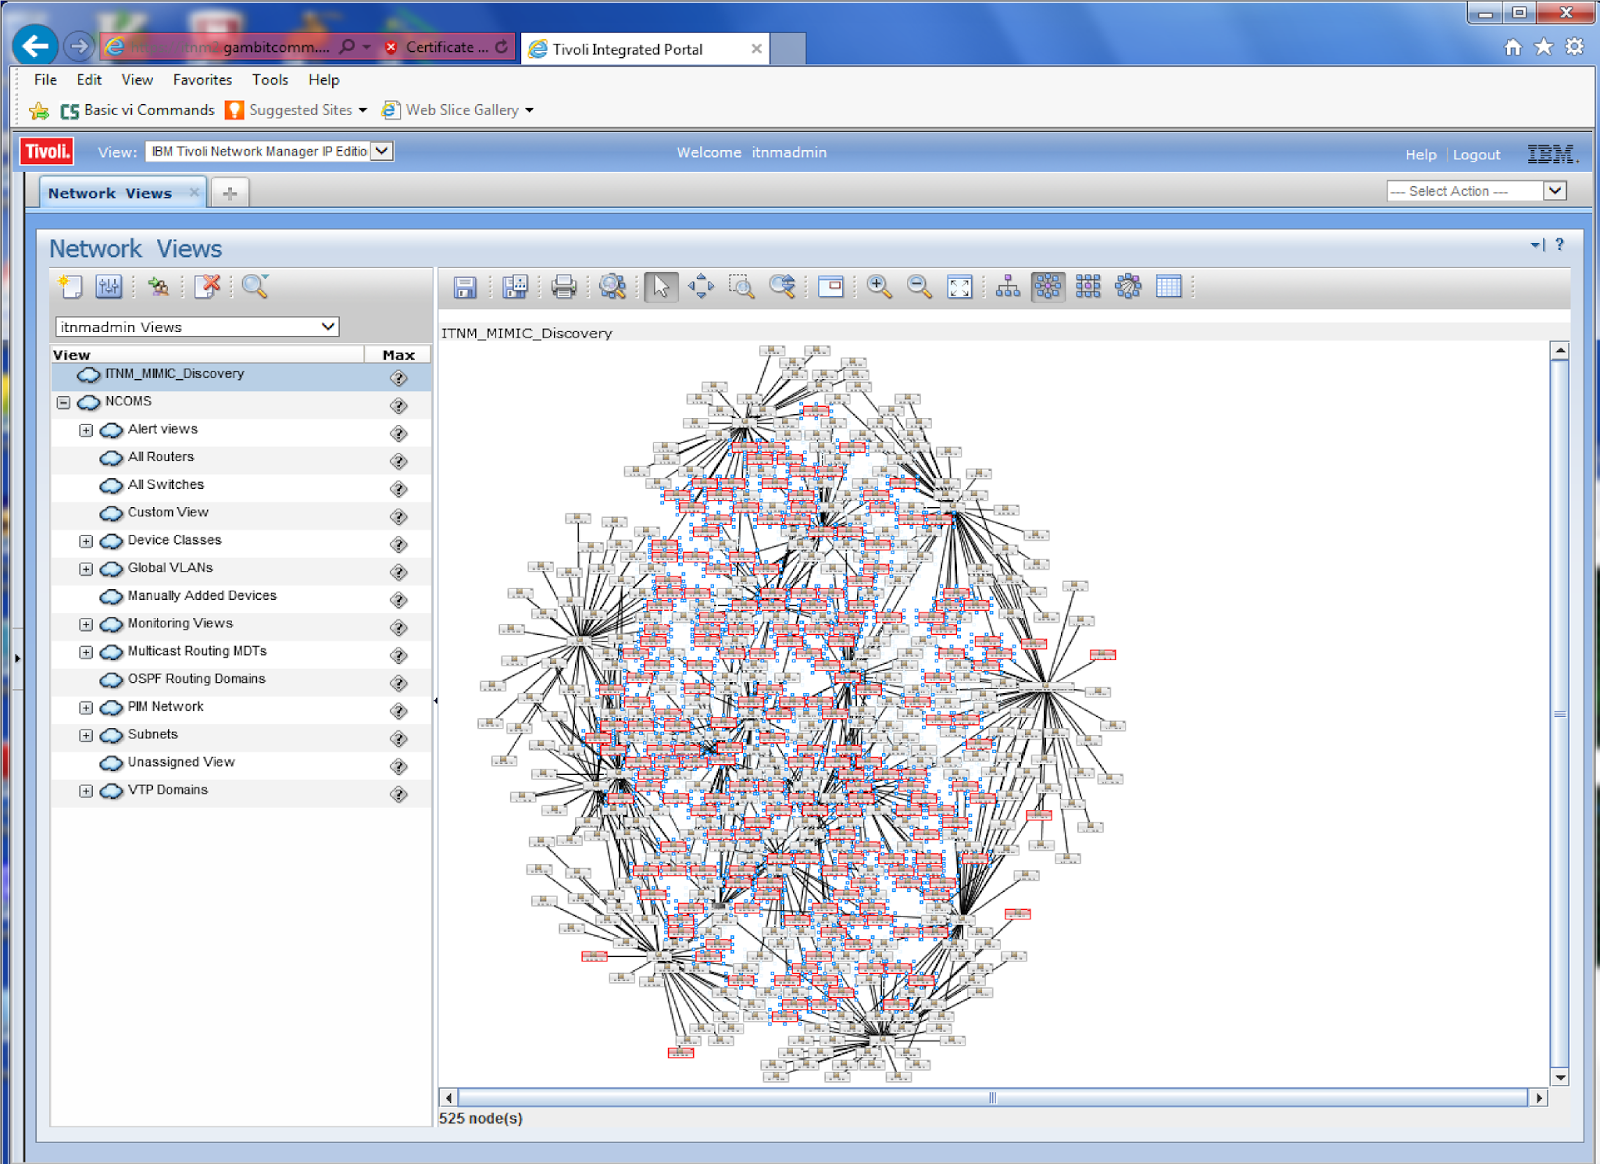
Task: Expand the Subnets tree node
Action: tap(86, 735)
